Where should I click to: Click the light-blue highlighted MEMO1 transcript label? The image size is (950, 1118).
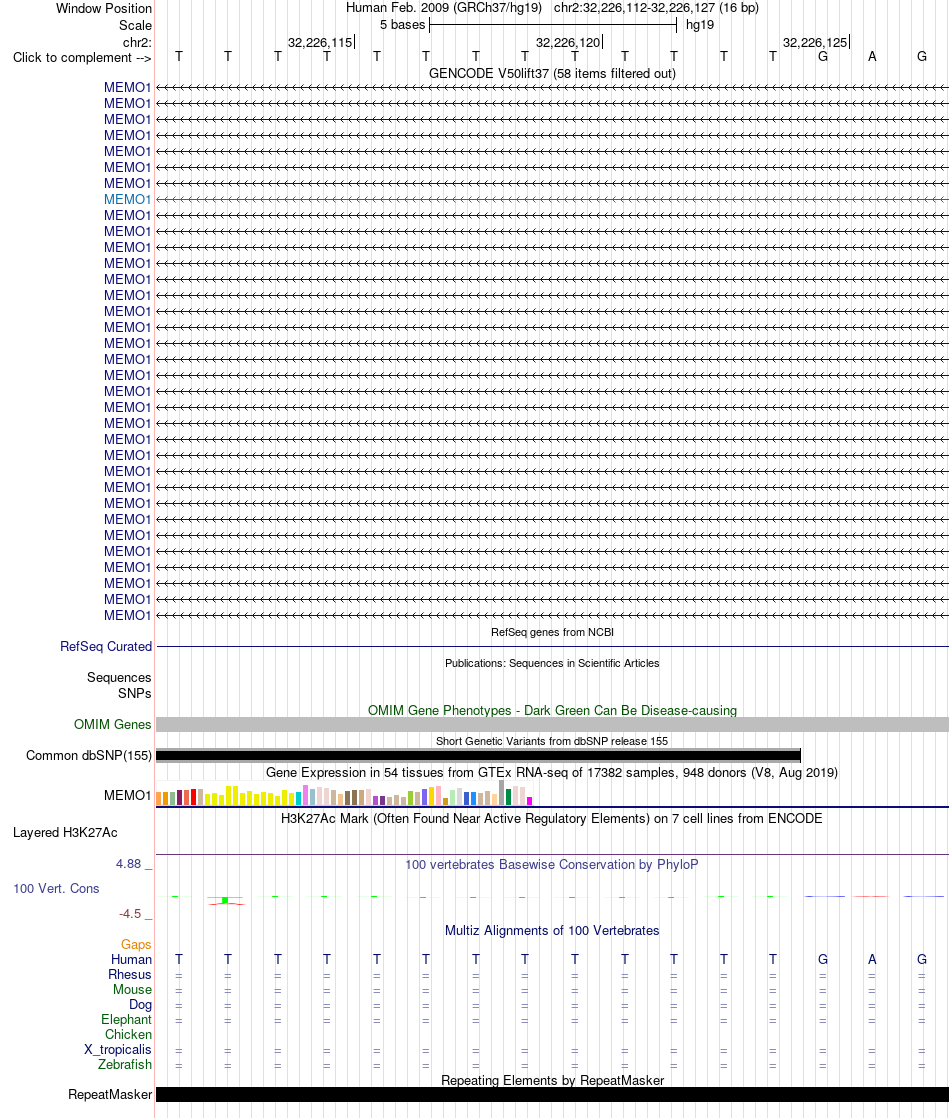point(128,200)
